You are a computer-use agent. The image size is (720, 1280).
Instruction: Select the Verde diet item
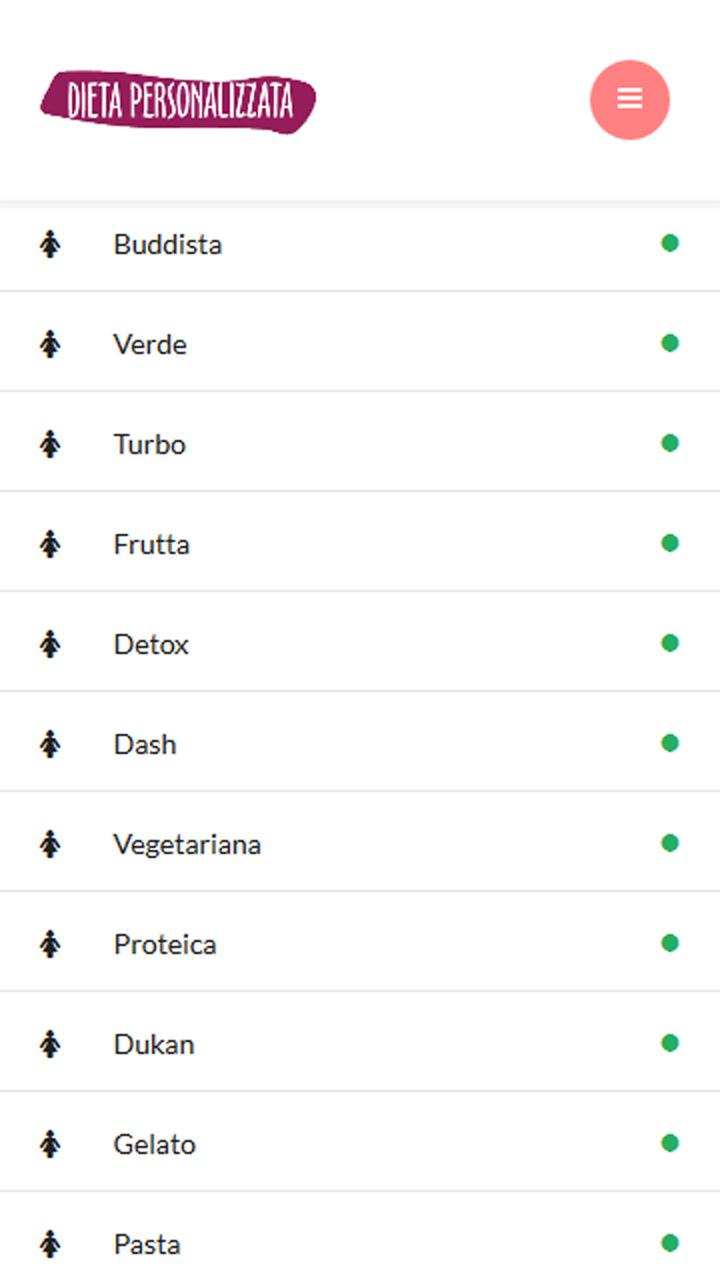pos(150,344)
